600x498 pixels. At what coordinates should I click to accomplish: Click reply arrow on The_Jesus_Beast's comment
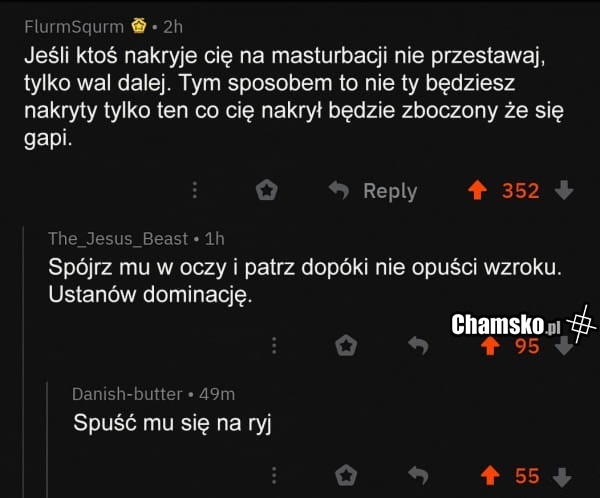[419, 346]
